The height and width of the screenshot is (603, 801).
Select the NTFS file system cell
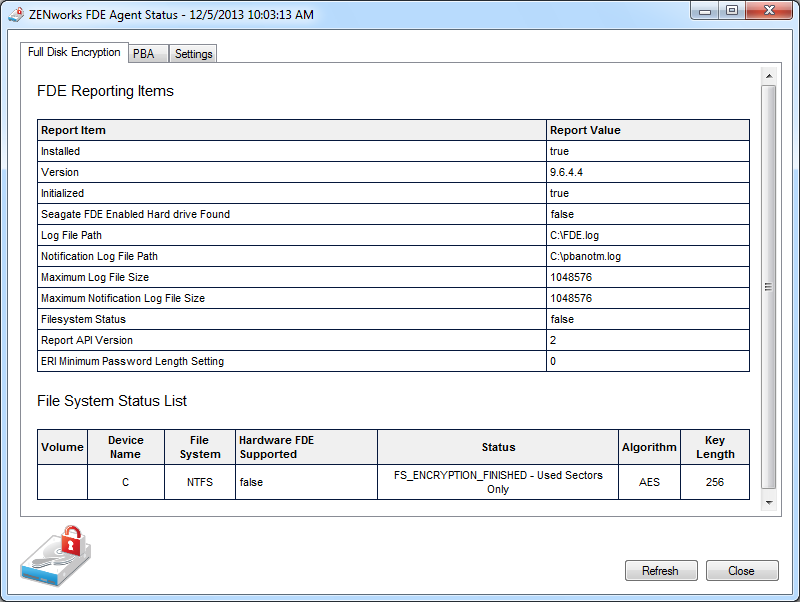(200, 482)
